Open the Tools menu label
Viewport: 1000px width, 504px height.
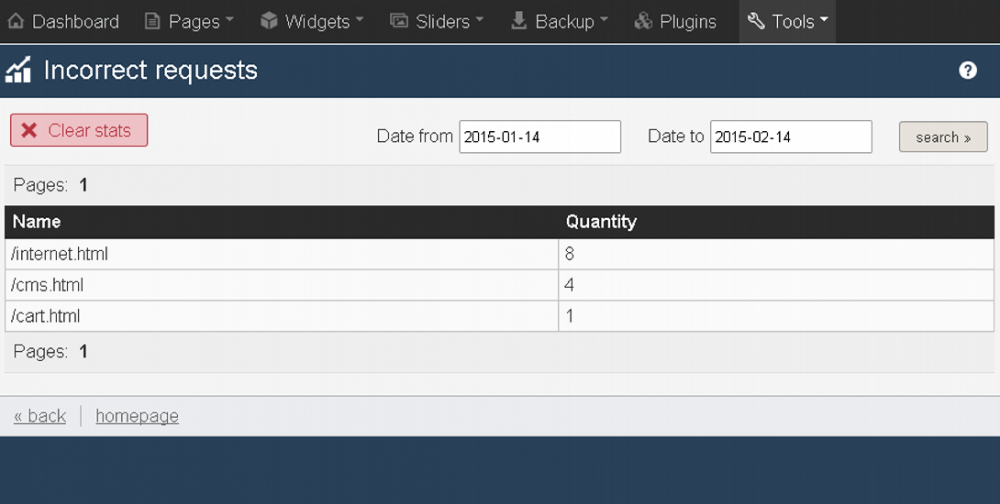coord(793,22)
